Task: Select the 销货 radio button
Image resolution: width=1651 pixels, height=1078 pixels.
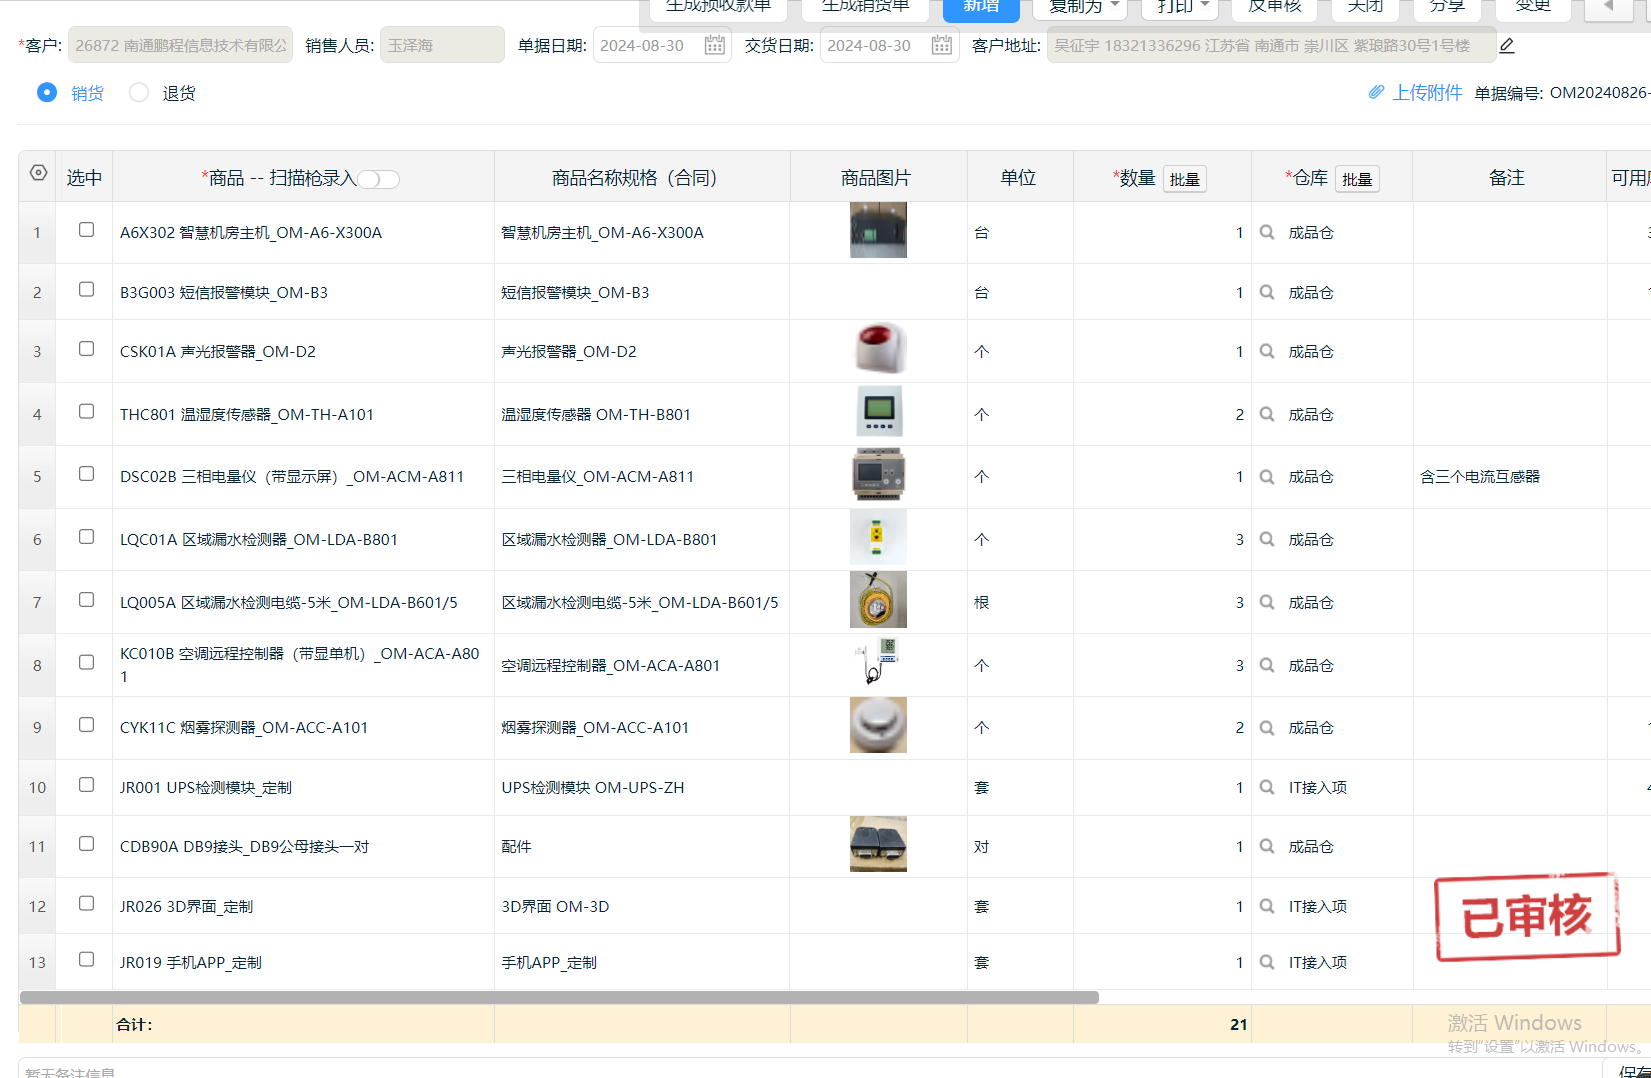Action: 47,92
